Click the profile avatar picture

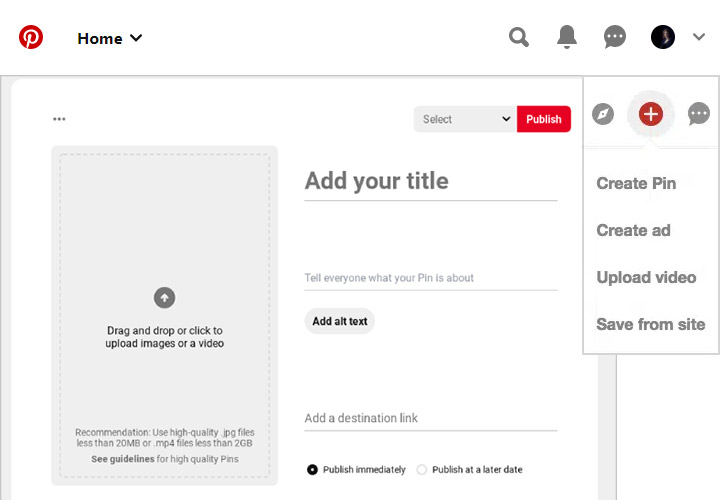coord(663,38)
